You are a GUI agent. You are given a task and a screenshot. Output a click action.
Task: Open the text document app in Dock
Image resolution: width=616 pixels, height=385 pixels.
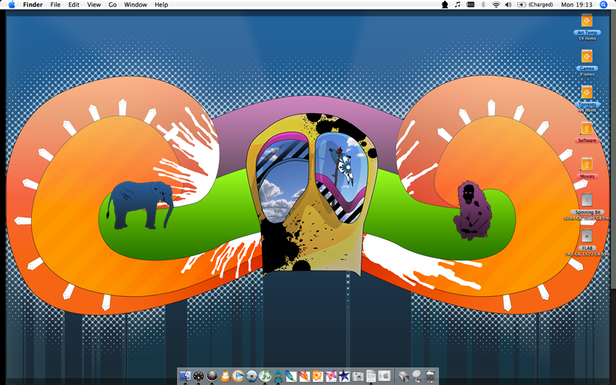click(x=371, y=376)
